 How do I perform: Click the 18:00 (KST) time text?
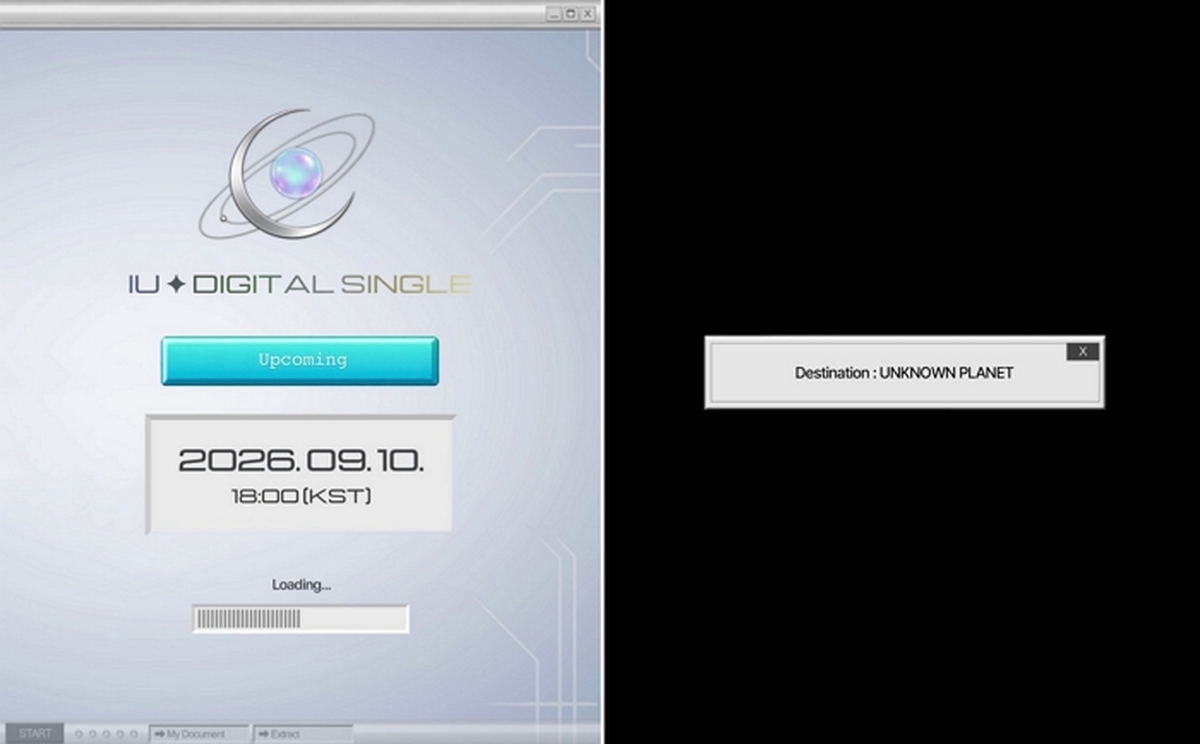tap(301, 495)
